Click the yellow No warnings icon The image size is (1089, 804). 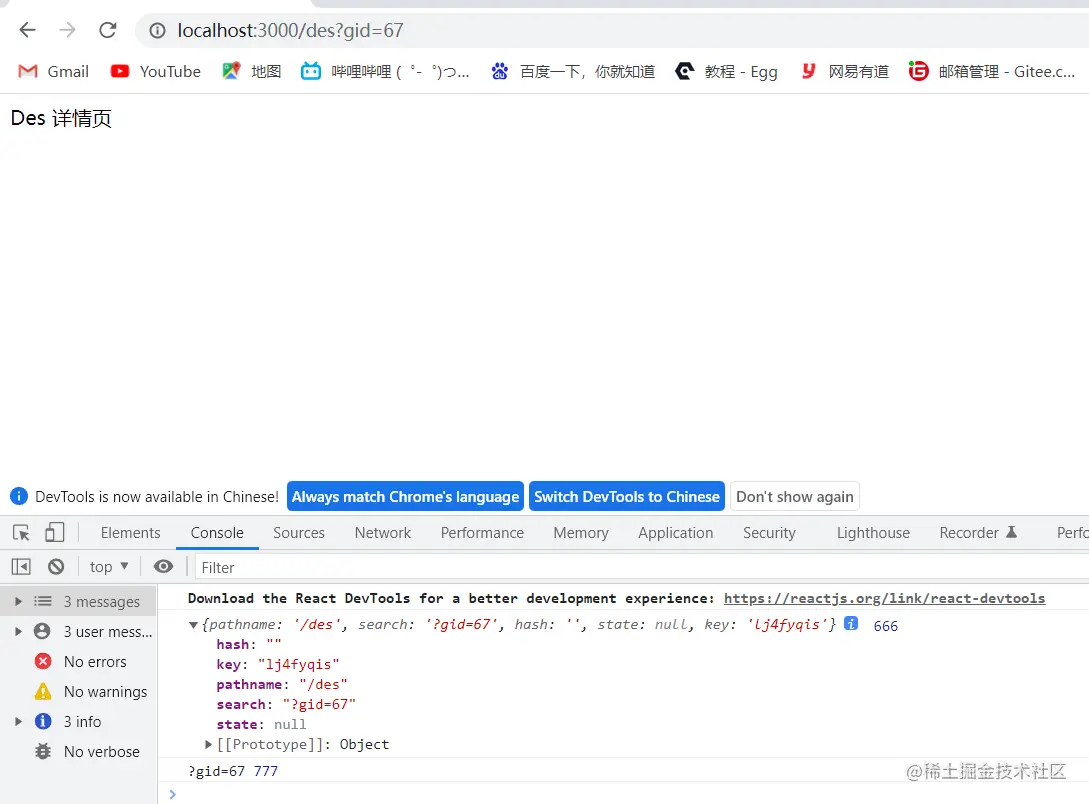pos(43,692)
